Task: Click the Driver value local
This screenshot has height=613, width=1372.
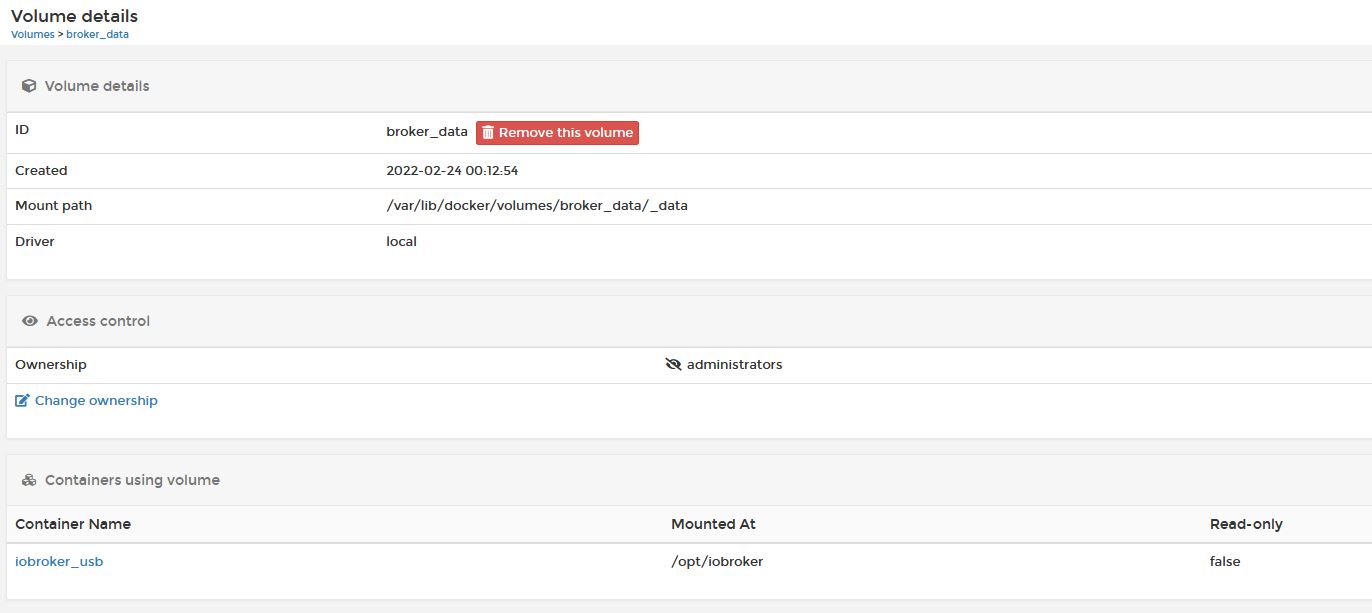Action: pos(401,241)
